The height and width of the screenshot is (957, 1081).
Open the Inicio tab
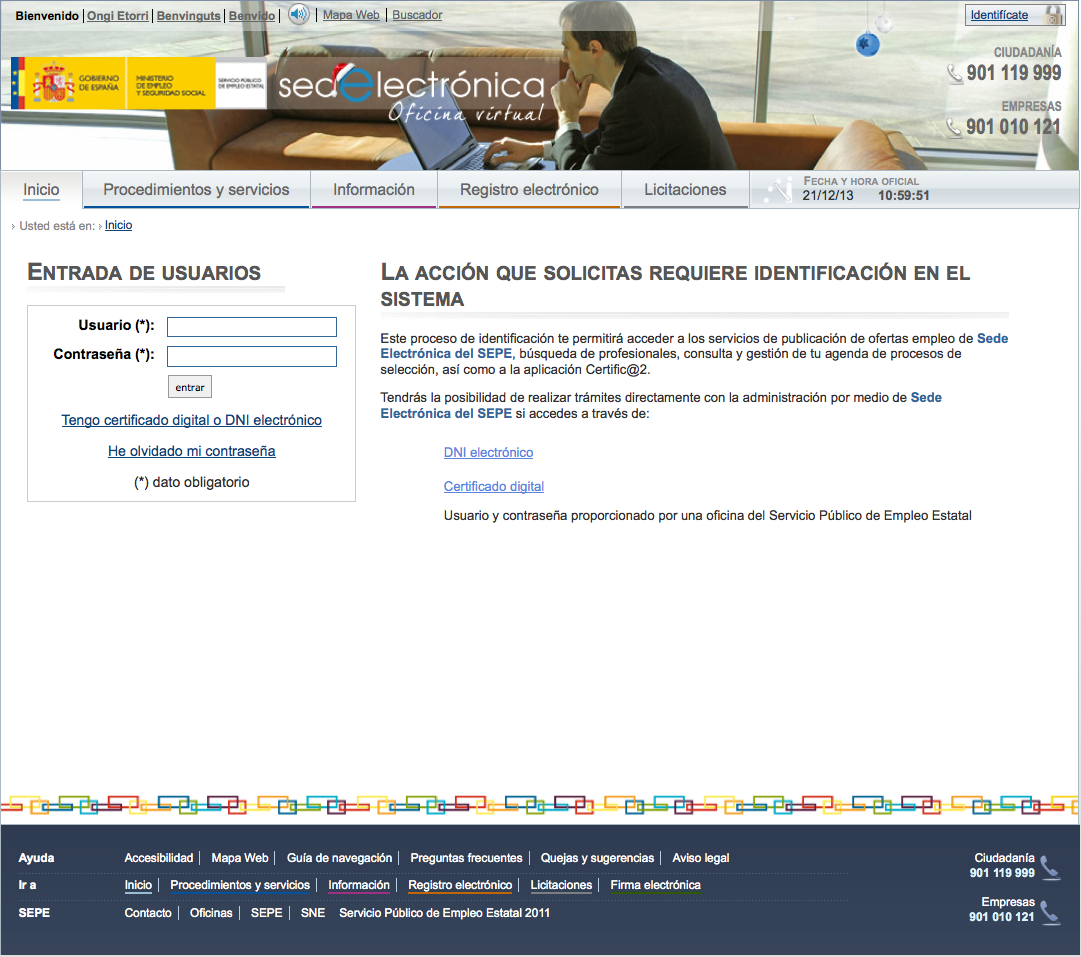41,190
